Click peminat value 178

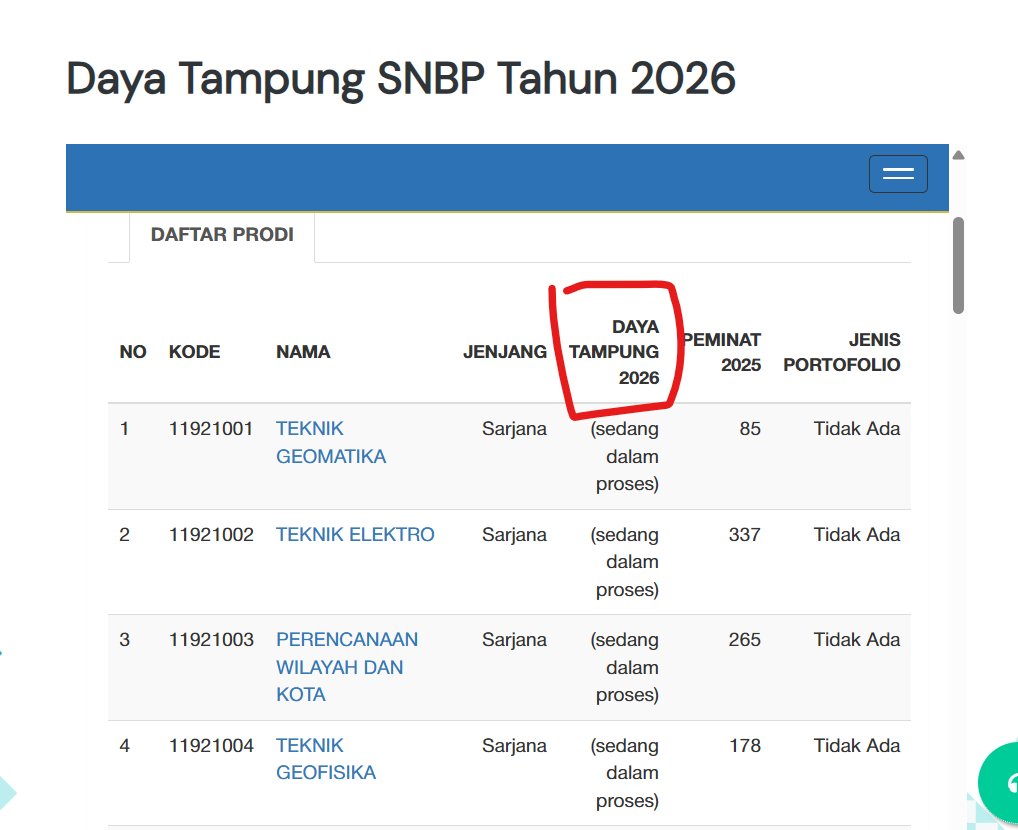[x=745, y=746]
